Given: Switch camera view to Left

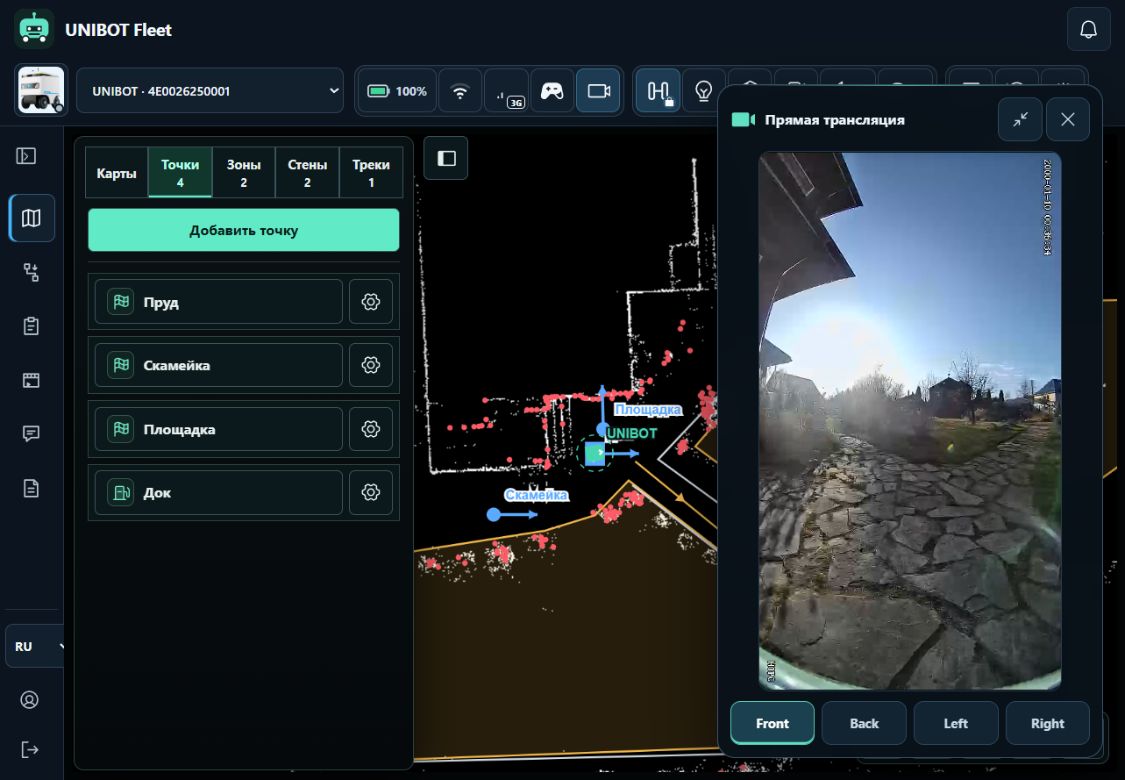Looking at the screenshot, I should point(956,723).
